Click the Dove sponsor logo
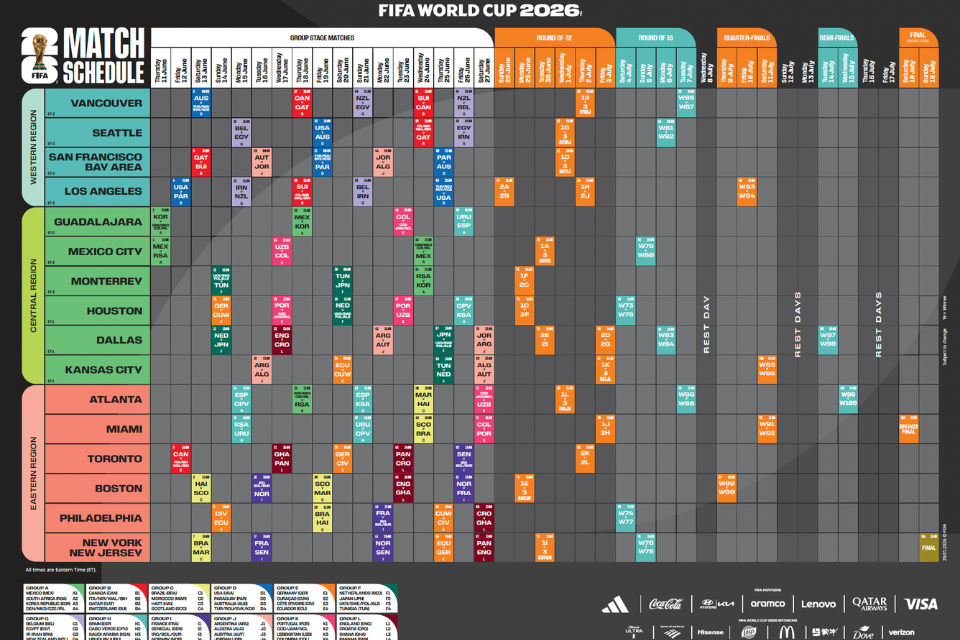The height and width of the screenshot is (640, 960). pos(863,632)
